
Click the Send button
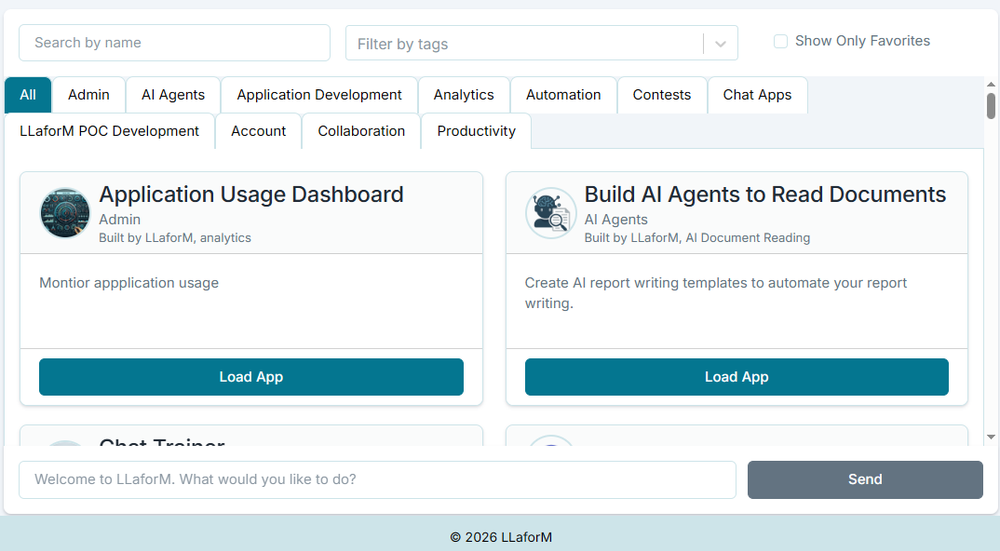click(865, 480)
